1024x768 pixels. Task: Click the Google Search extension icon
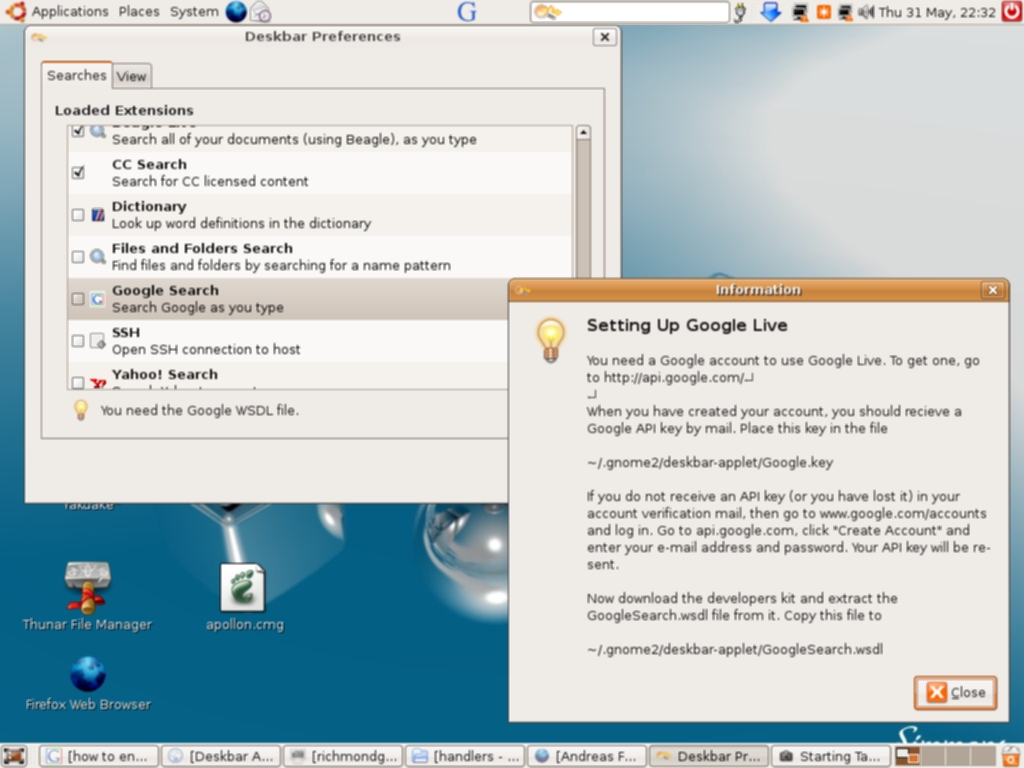pos(97,299)
